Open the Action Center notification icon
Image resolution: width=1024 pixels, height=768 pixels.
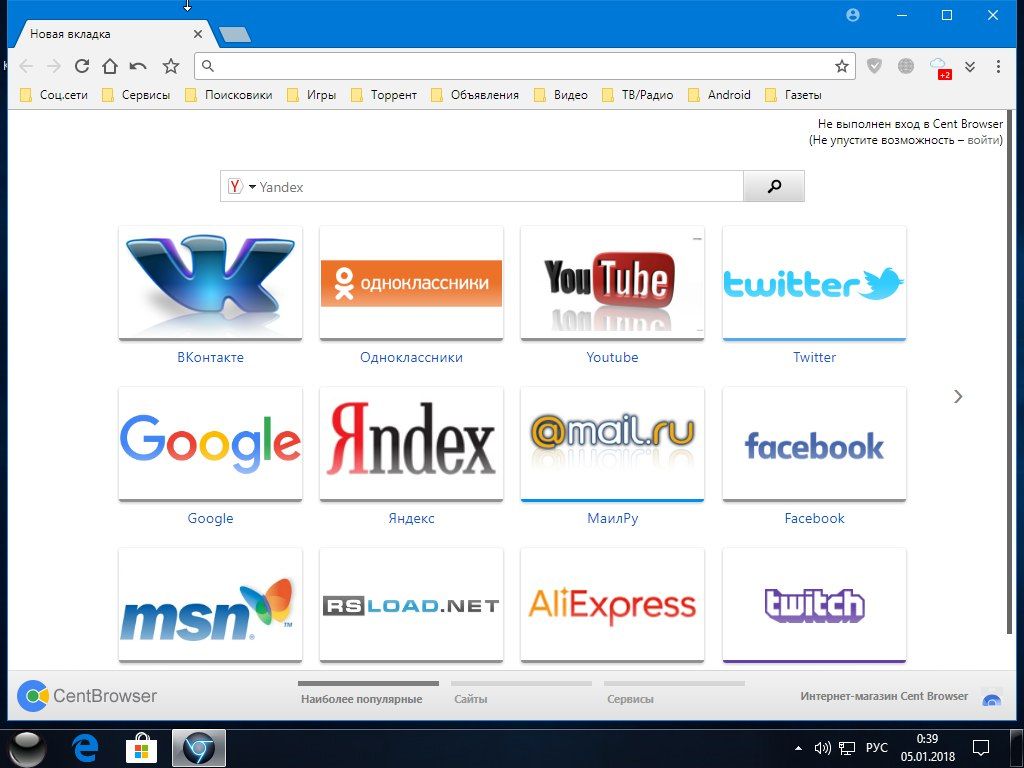(981, 748)
